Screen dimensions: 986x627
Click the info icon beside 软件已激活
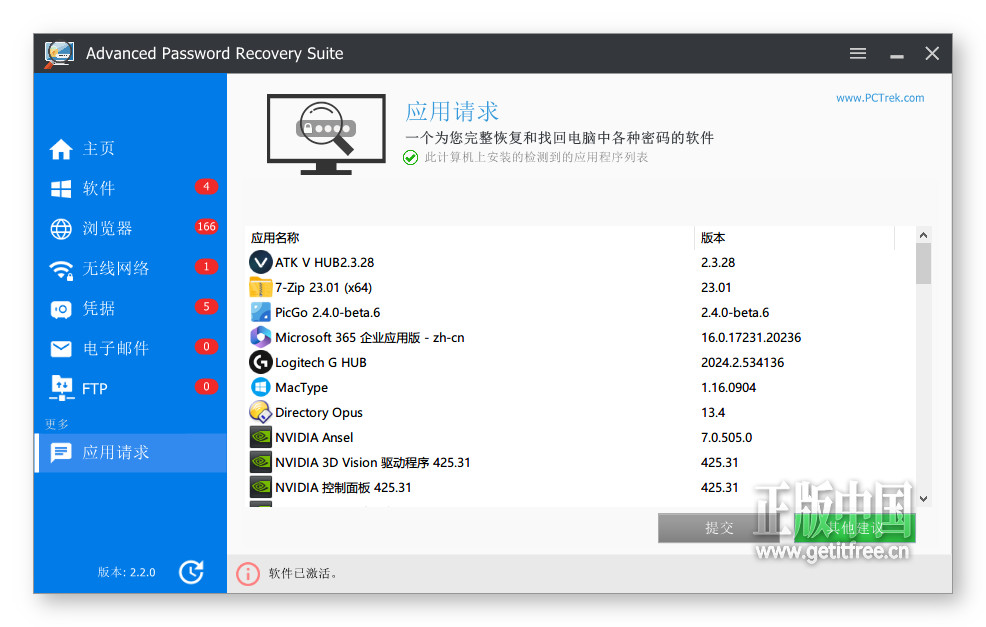[248, 574]
